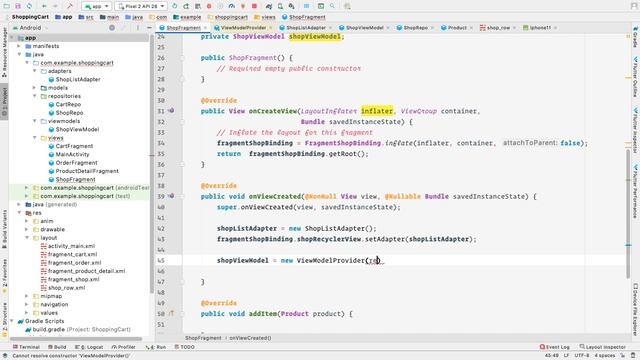
Task: Open the AVD Manager icon
Action: coord(280,6)
